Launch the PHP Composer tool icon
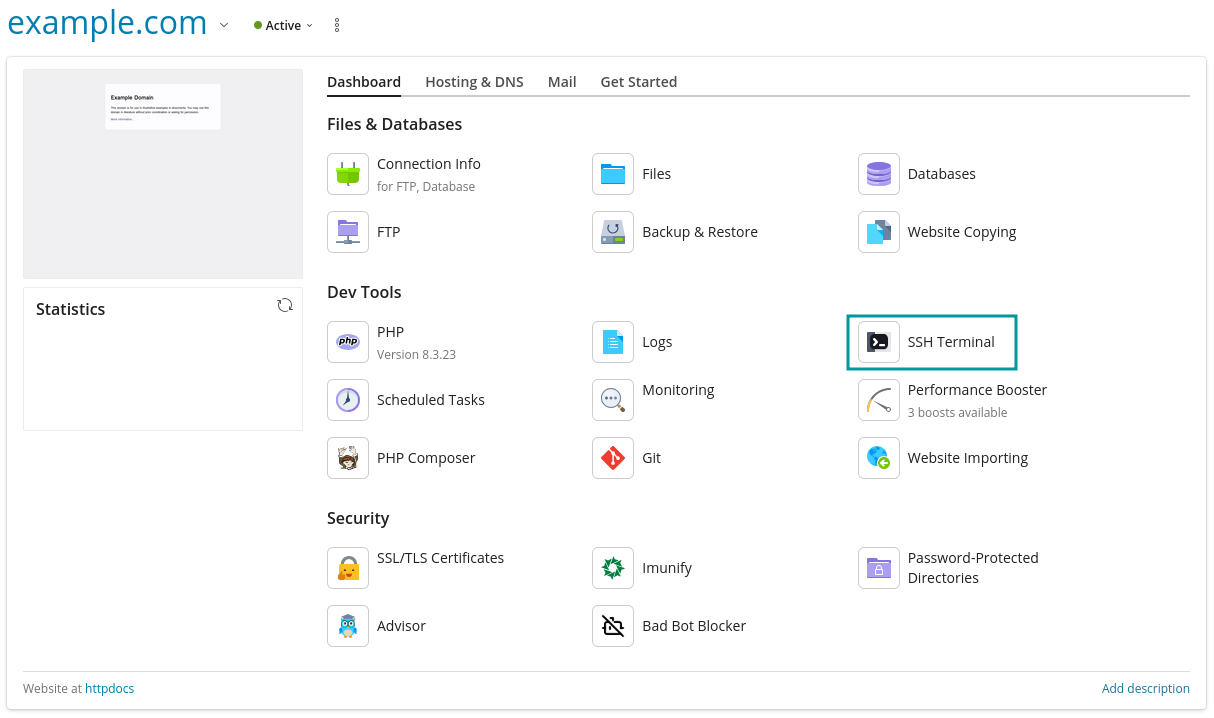 coord(348,458)
